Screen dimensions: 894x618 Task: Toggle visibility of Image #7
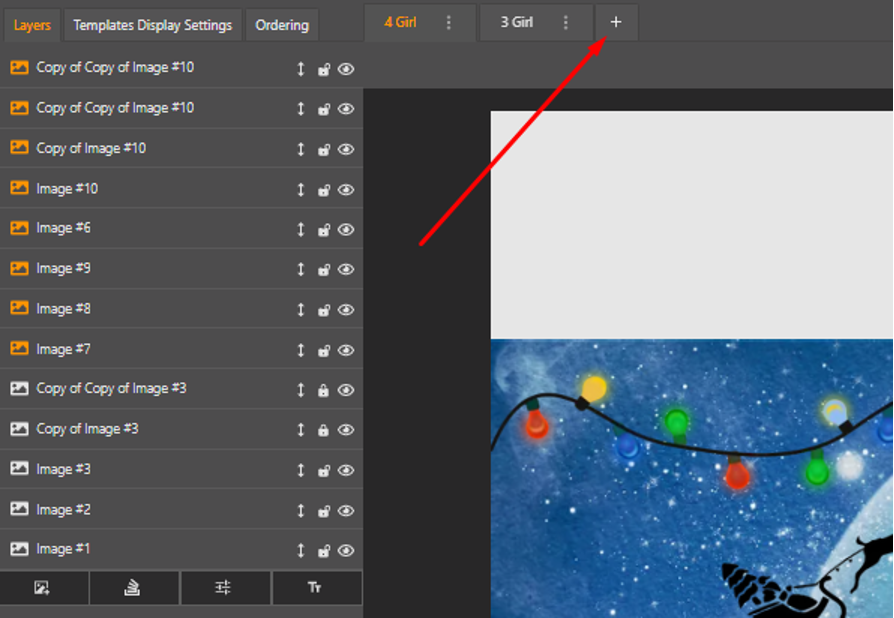tap(346, 351)
